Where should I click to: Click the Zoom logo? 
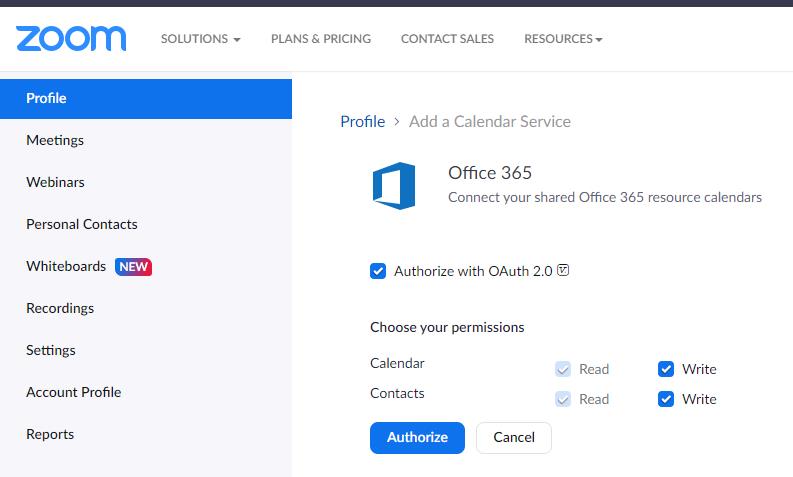pos(71,39)
